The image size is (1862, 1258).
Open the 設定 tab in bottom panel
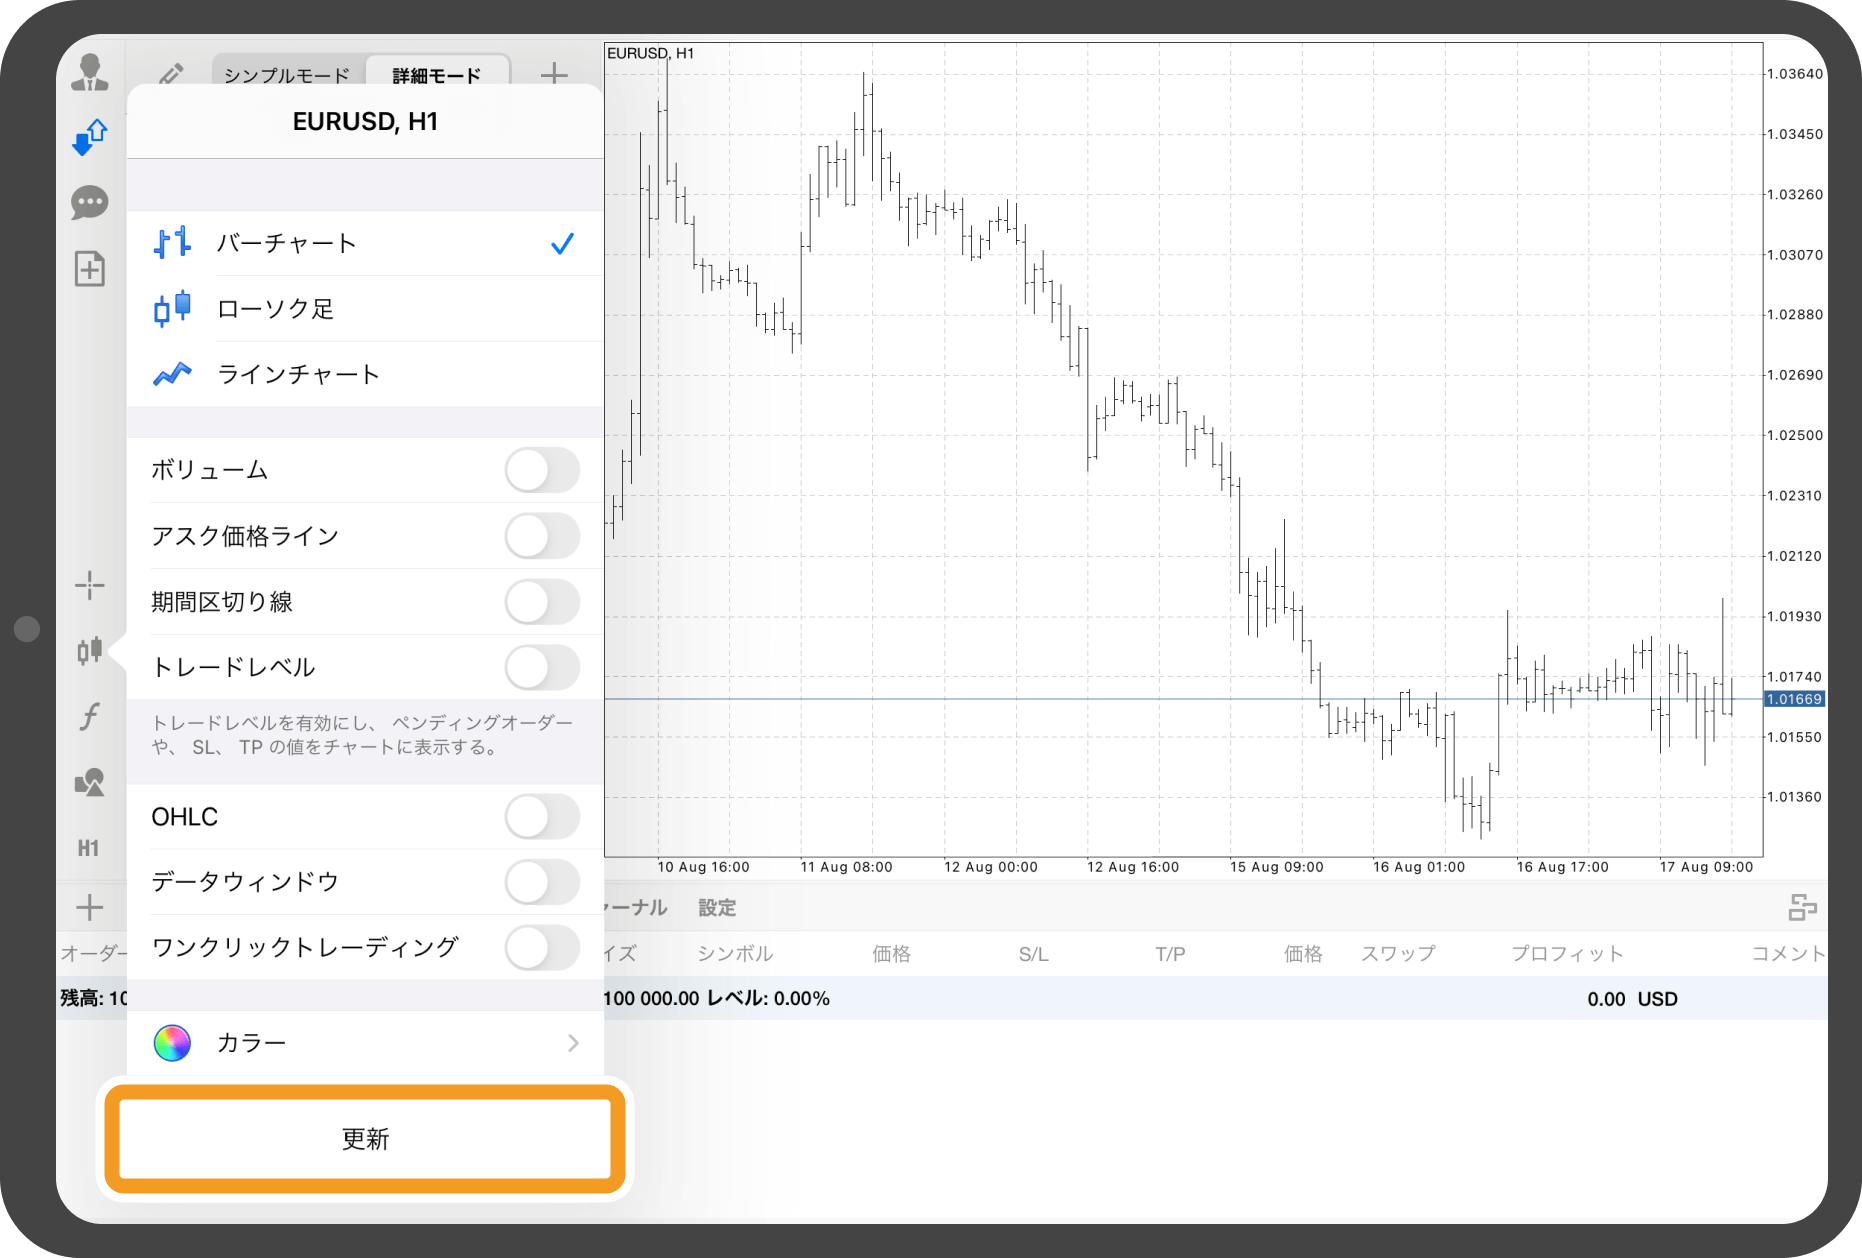pyautogui.click(x=717, y=907)
